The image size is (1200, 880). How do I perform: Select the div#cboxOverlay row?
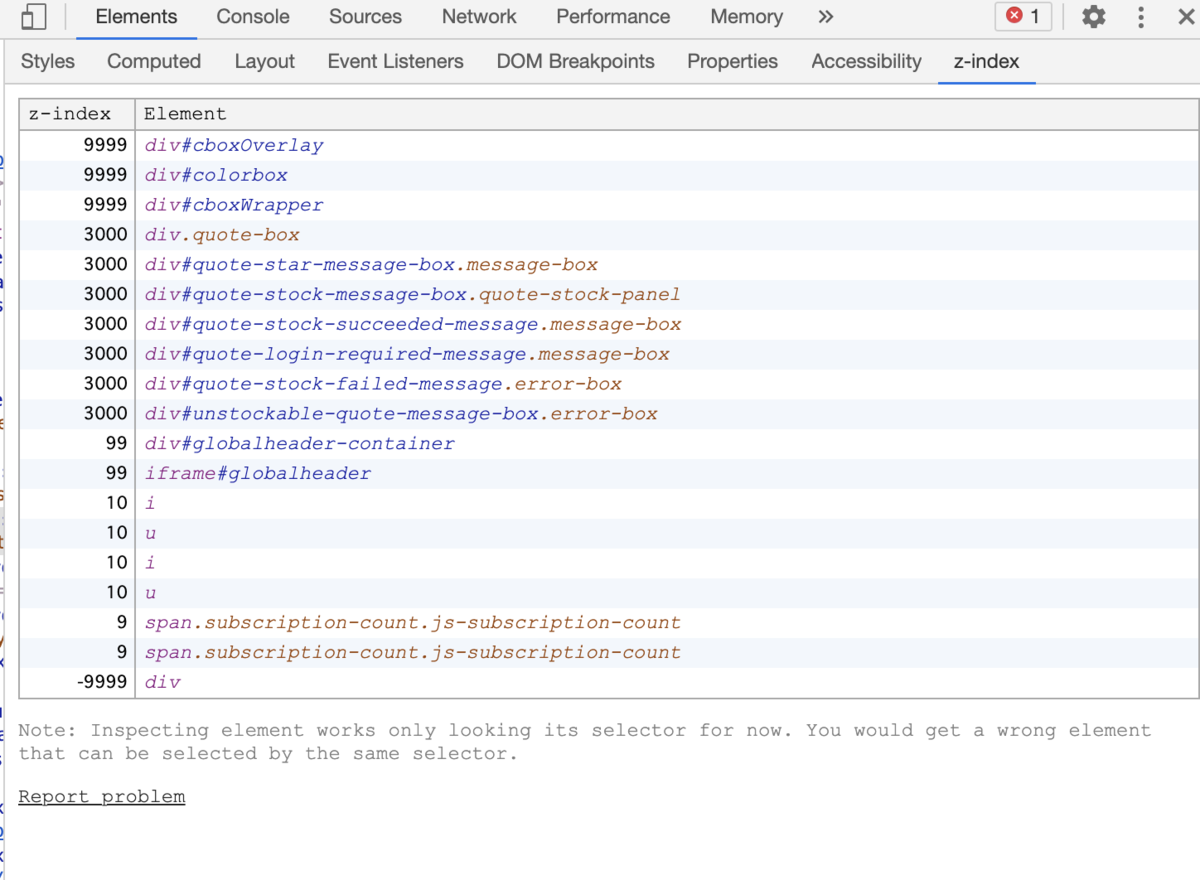[x=609, y=146]
